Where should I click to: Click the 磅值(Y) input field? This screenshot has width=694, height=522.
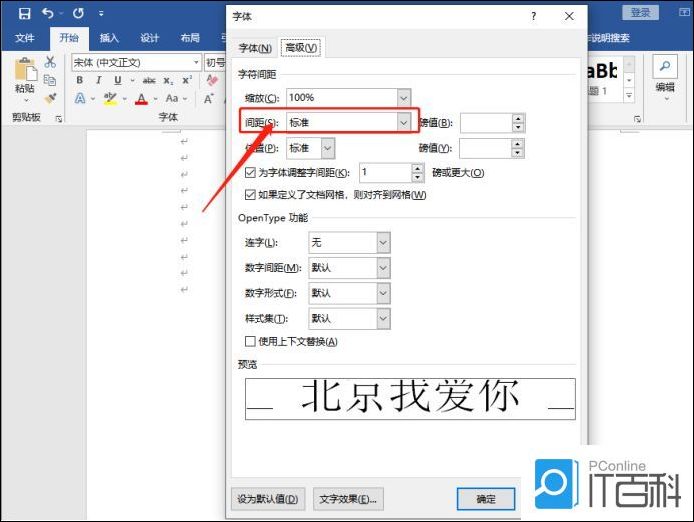click(486, 148)
